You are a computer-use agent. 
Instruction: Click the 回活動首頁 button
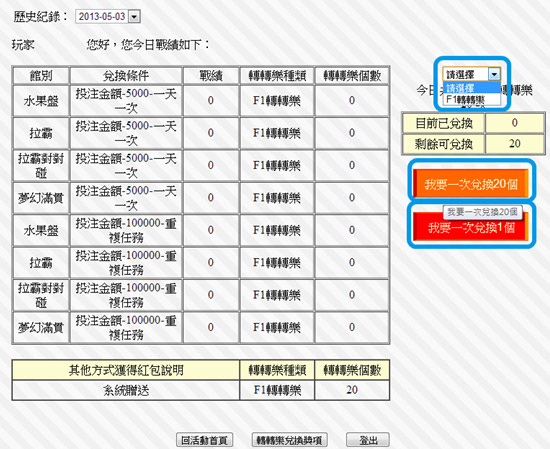pyautogui.click(x=204, y=440)
